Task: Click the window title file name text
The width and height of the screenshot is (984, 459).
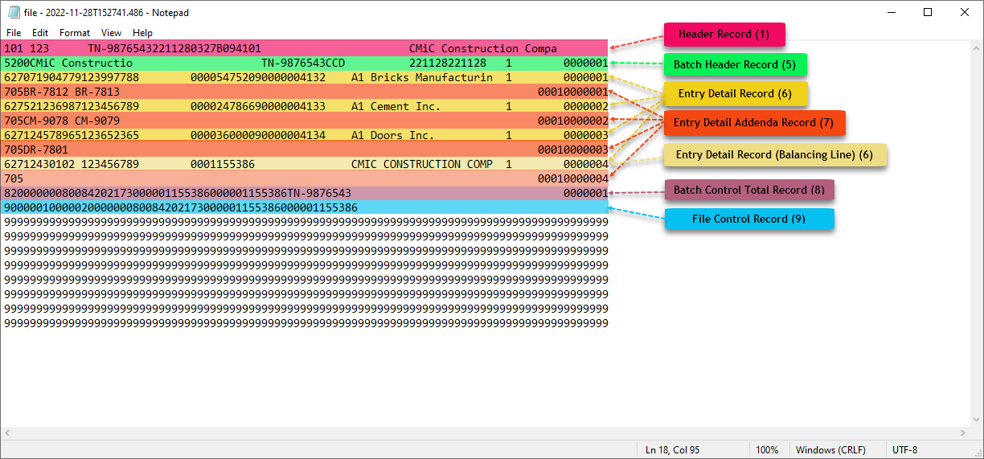Action: [106, 13]
